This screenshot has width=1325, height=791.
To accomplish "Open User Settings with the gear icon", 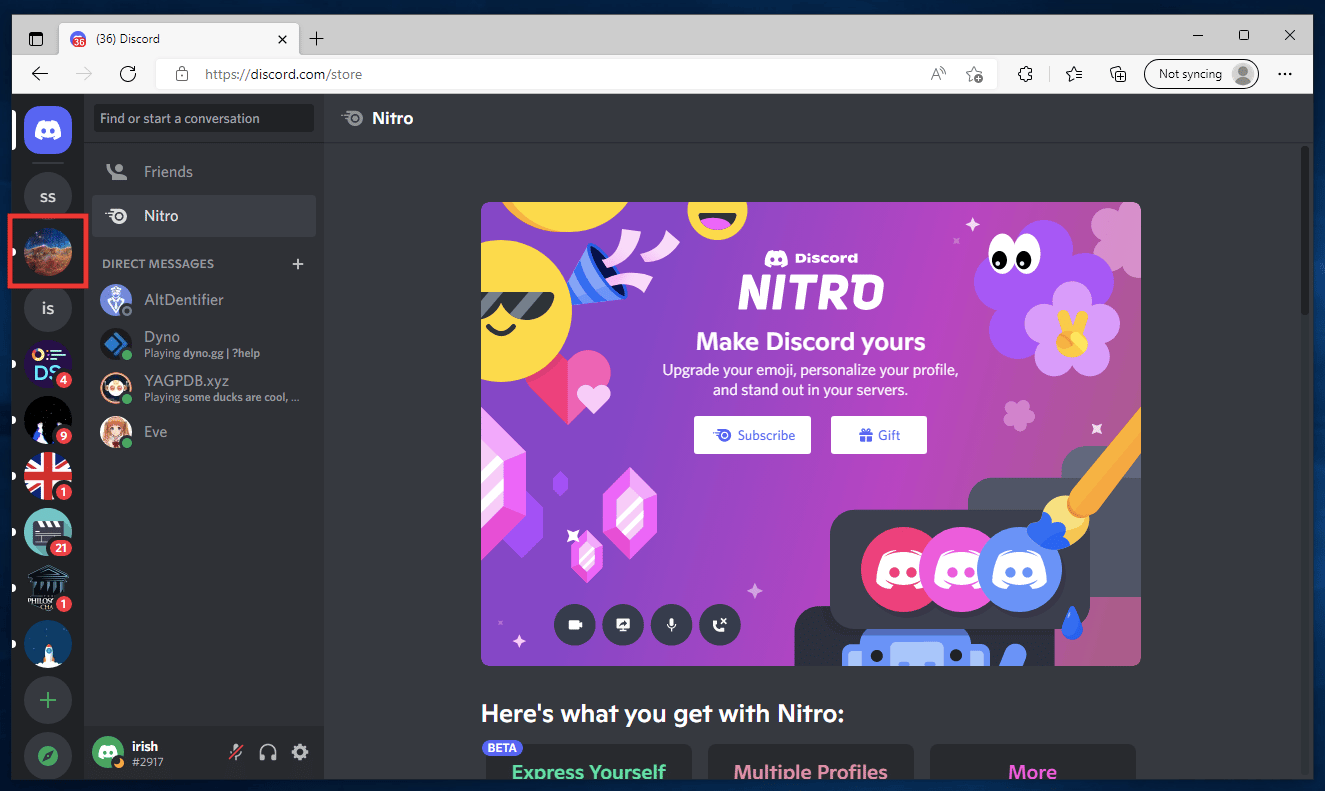I will pyautogui.click(x=300, y=752).
